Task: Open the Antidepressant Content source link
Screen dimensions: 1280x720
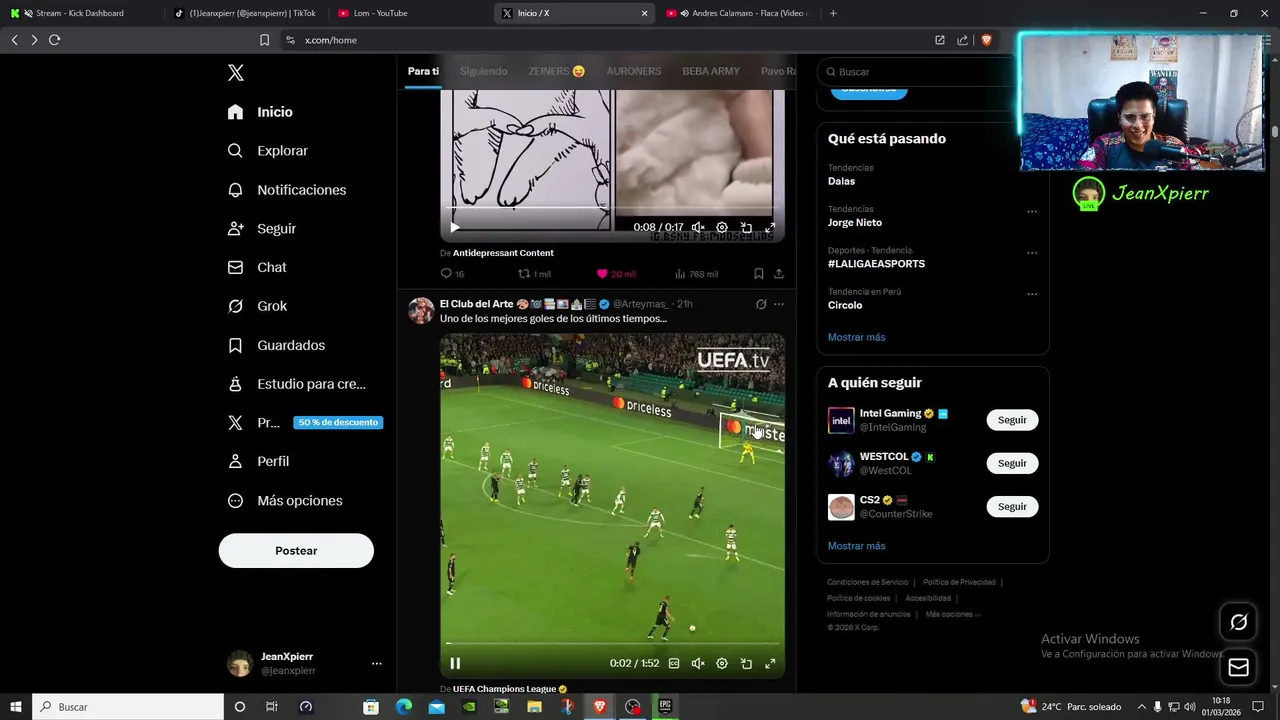Action: (x=503, y=253)
